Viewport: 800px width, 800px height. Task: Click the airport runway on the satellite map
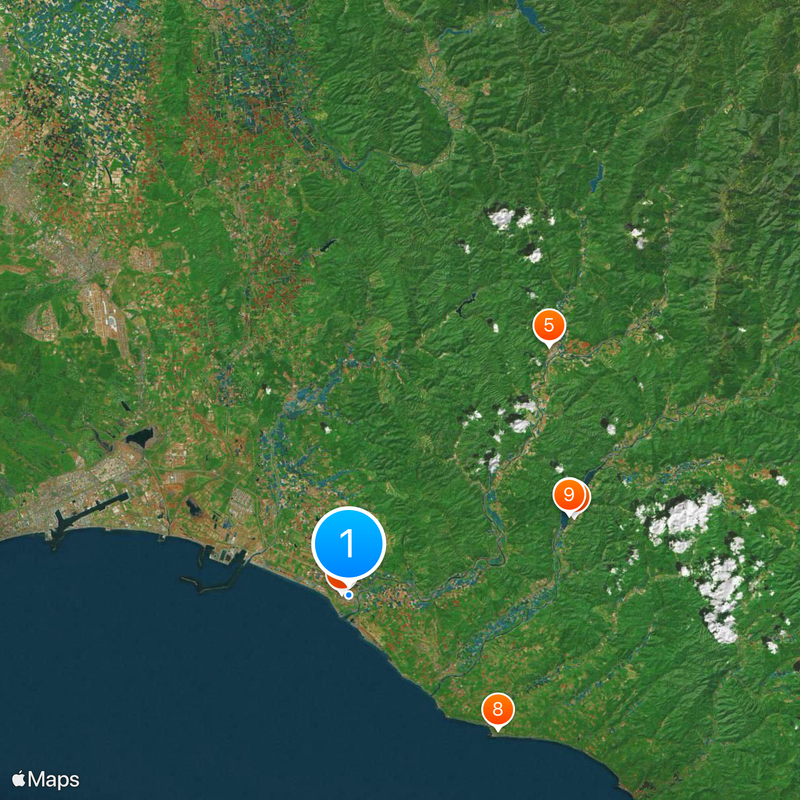coord(111,315)
